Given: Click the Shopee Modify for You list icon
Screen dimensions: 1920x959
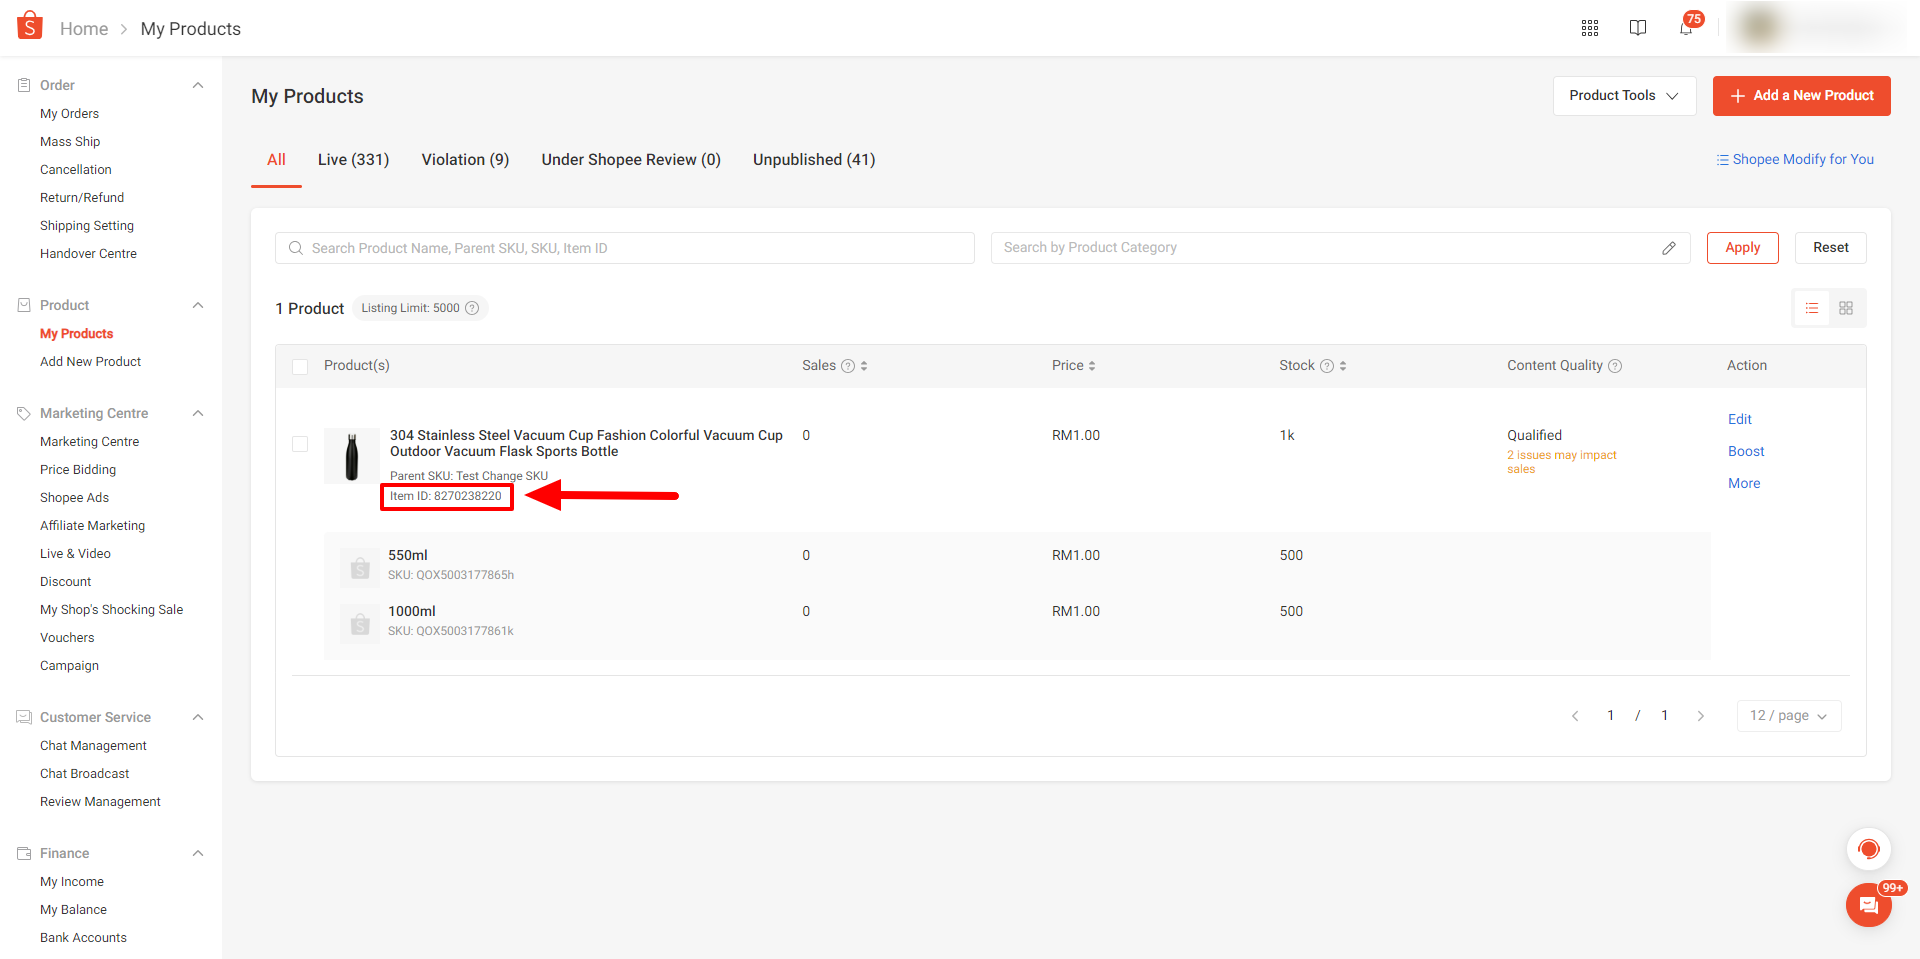Looking at the screenshot, I should pyautogui.click(x=1723, y=160).
